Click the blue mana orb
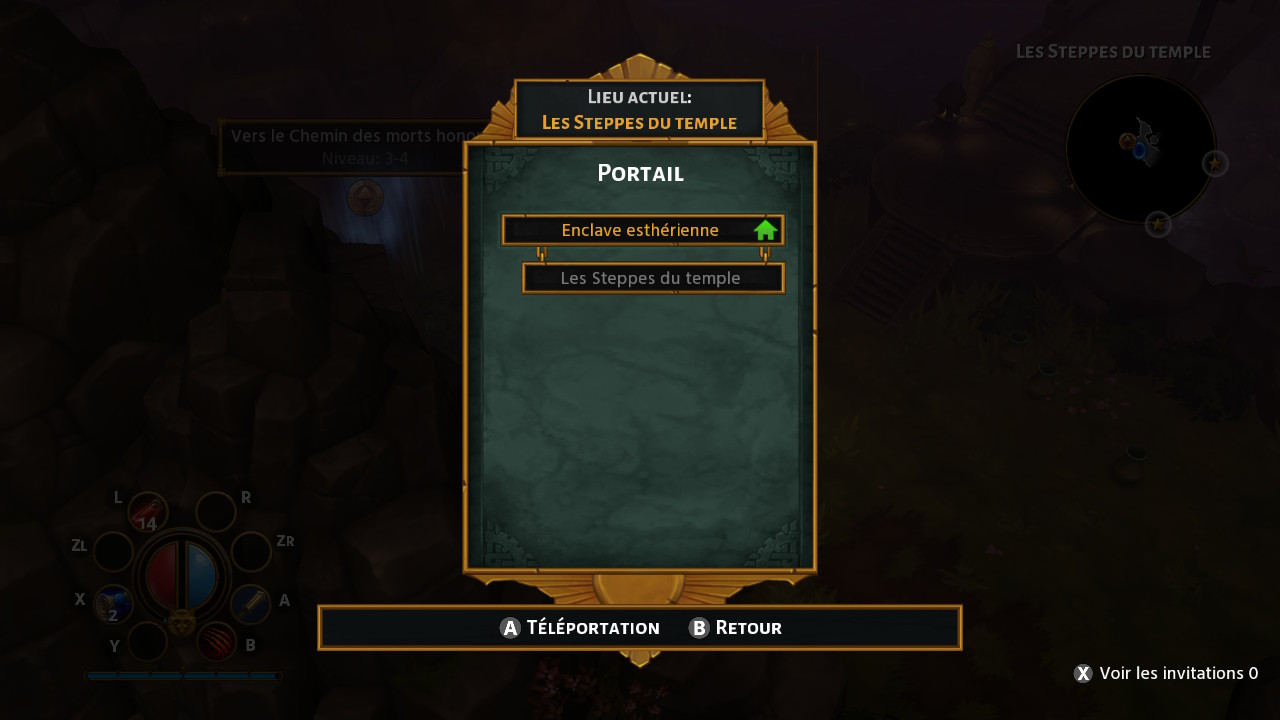This screenshot has height=720, width=1280. (201, 575)
